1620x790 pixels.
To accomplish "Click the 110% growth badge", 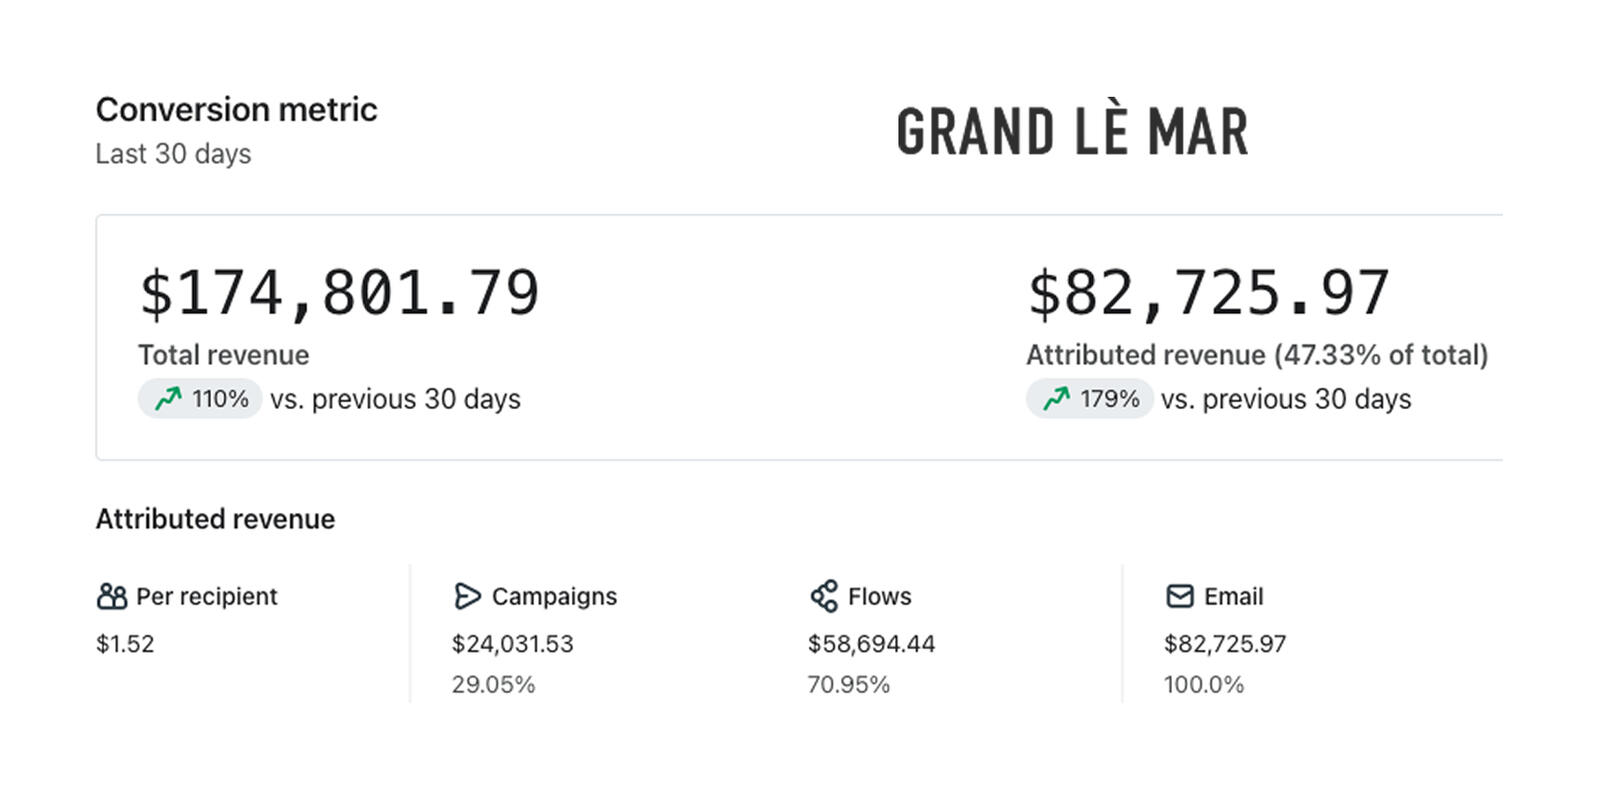I will (201, 399).
